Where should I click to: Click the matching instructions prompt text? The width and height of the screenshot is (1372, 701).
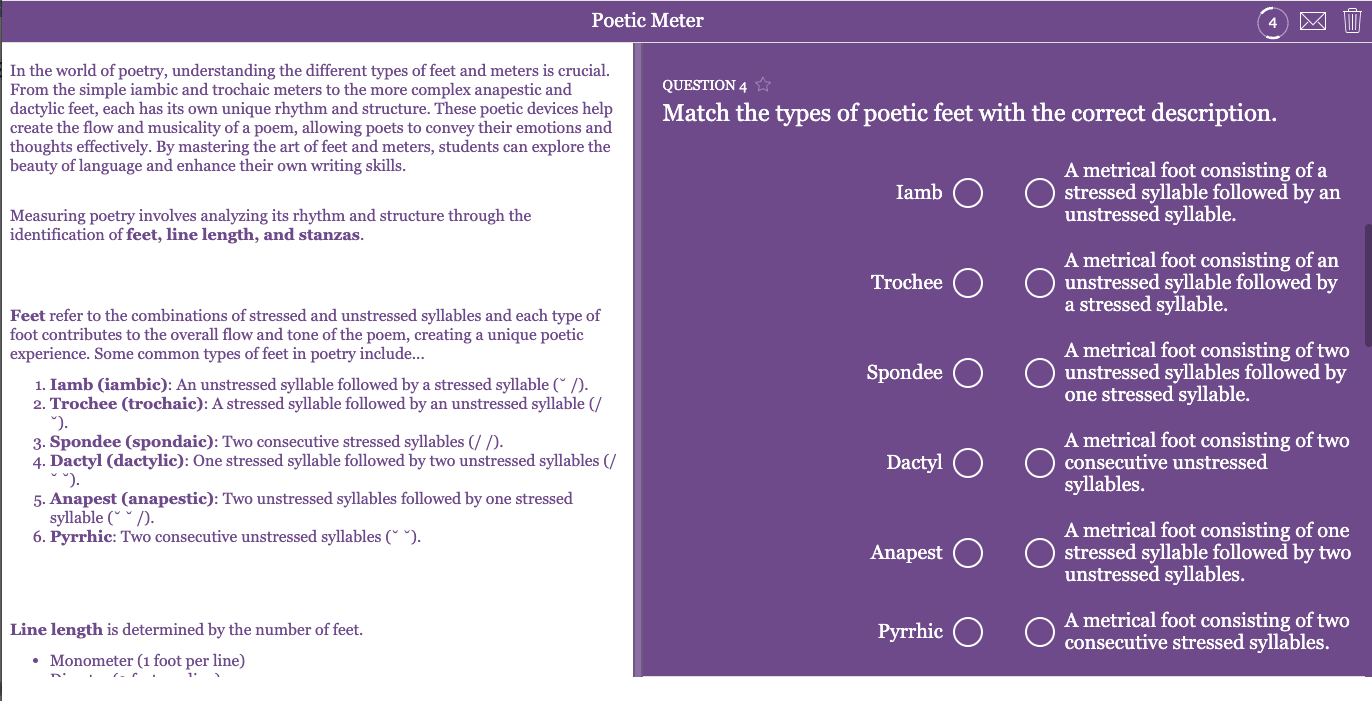970,112
